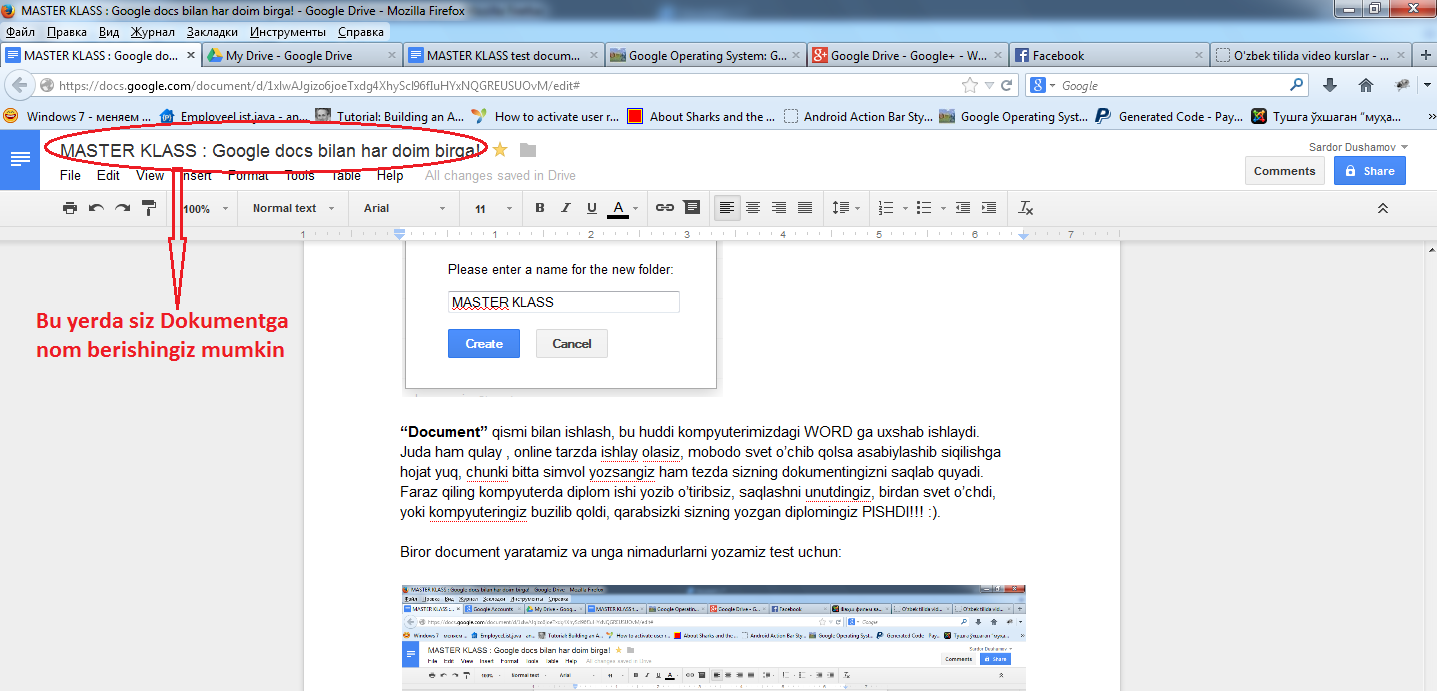Open the Docs File menu
Viewport: 1437px width, 691px height.
click(70, 175)
